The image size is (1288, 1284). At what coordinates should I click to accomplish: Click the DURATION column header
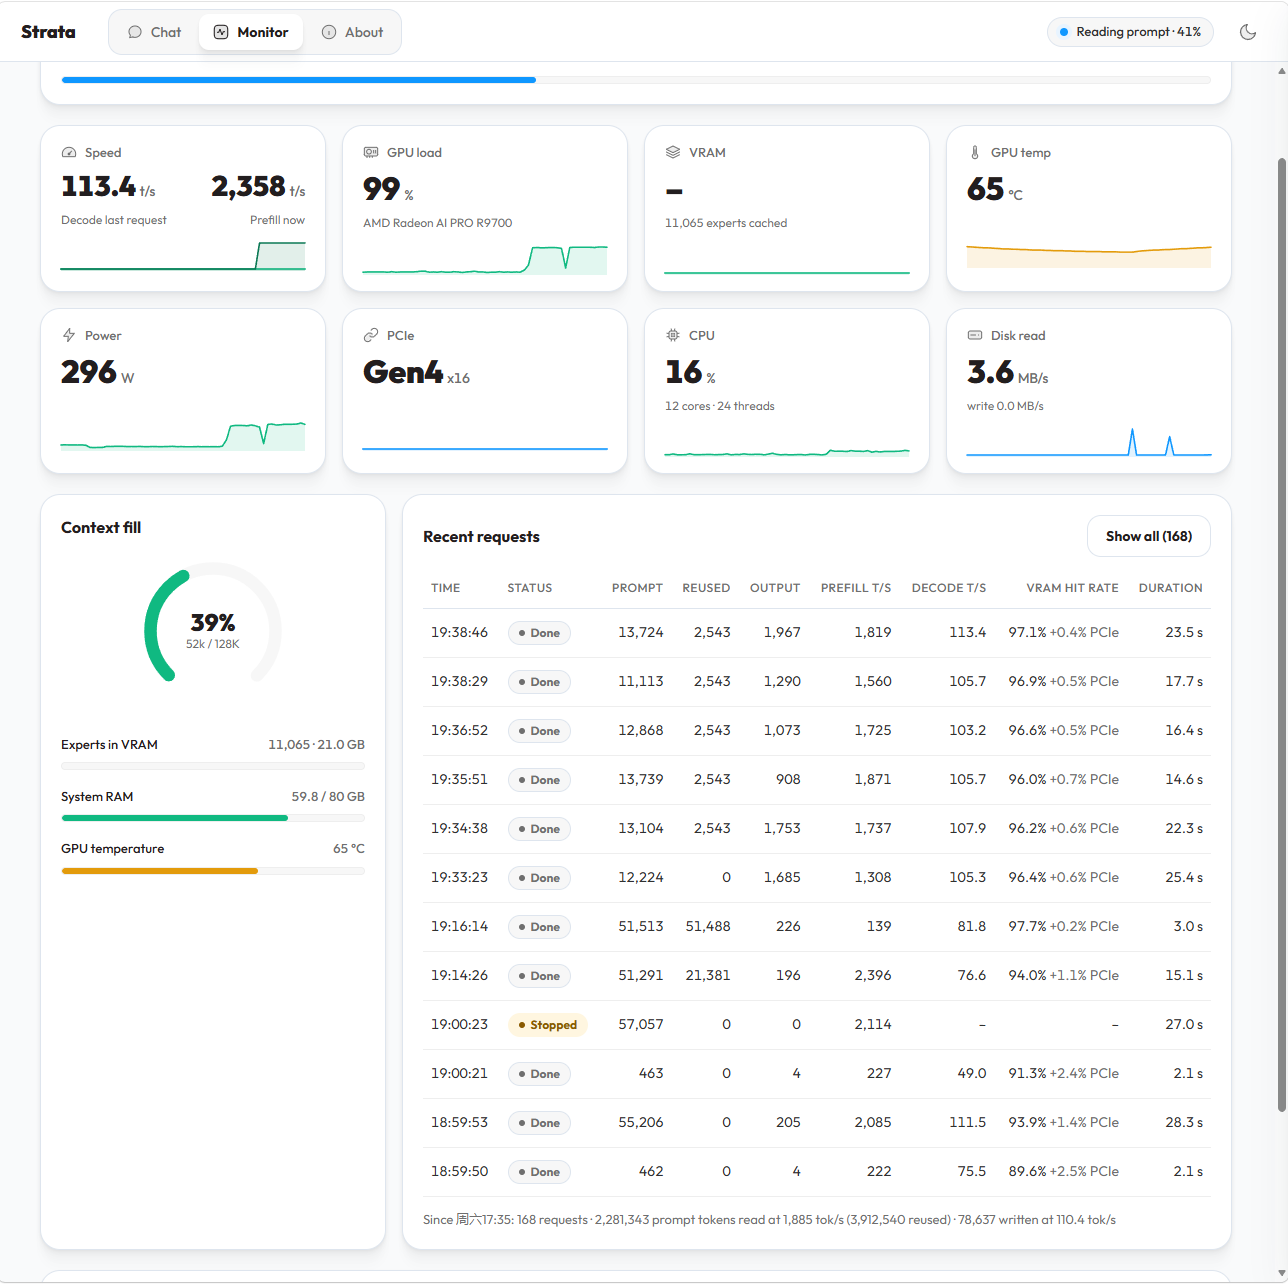[x=1170, y=588]
